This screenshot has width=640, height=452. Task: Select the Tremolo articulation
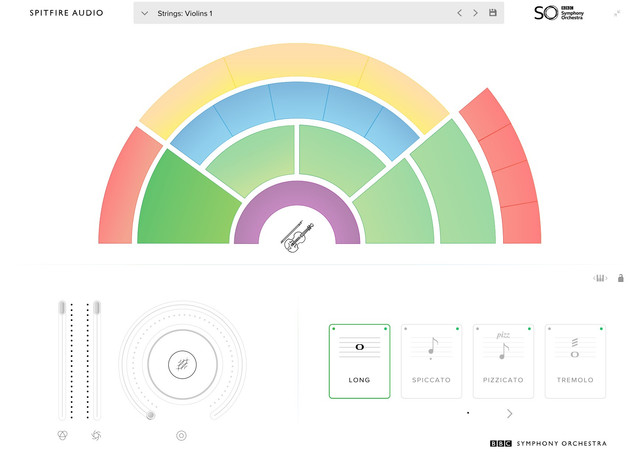575,361
